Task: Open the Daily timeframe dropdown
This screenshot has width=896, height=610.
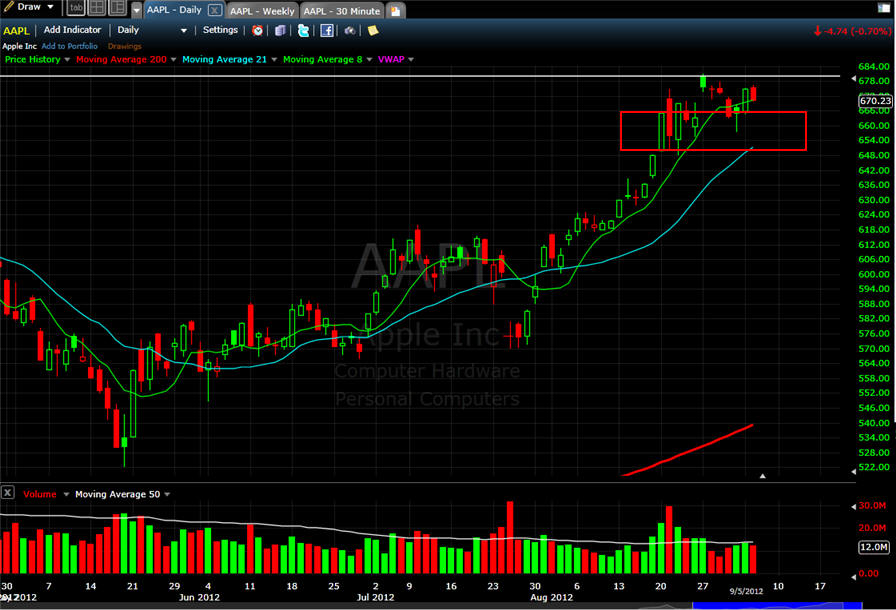Action: pyautogui.click(x=152, y=30)
